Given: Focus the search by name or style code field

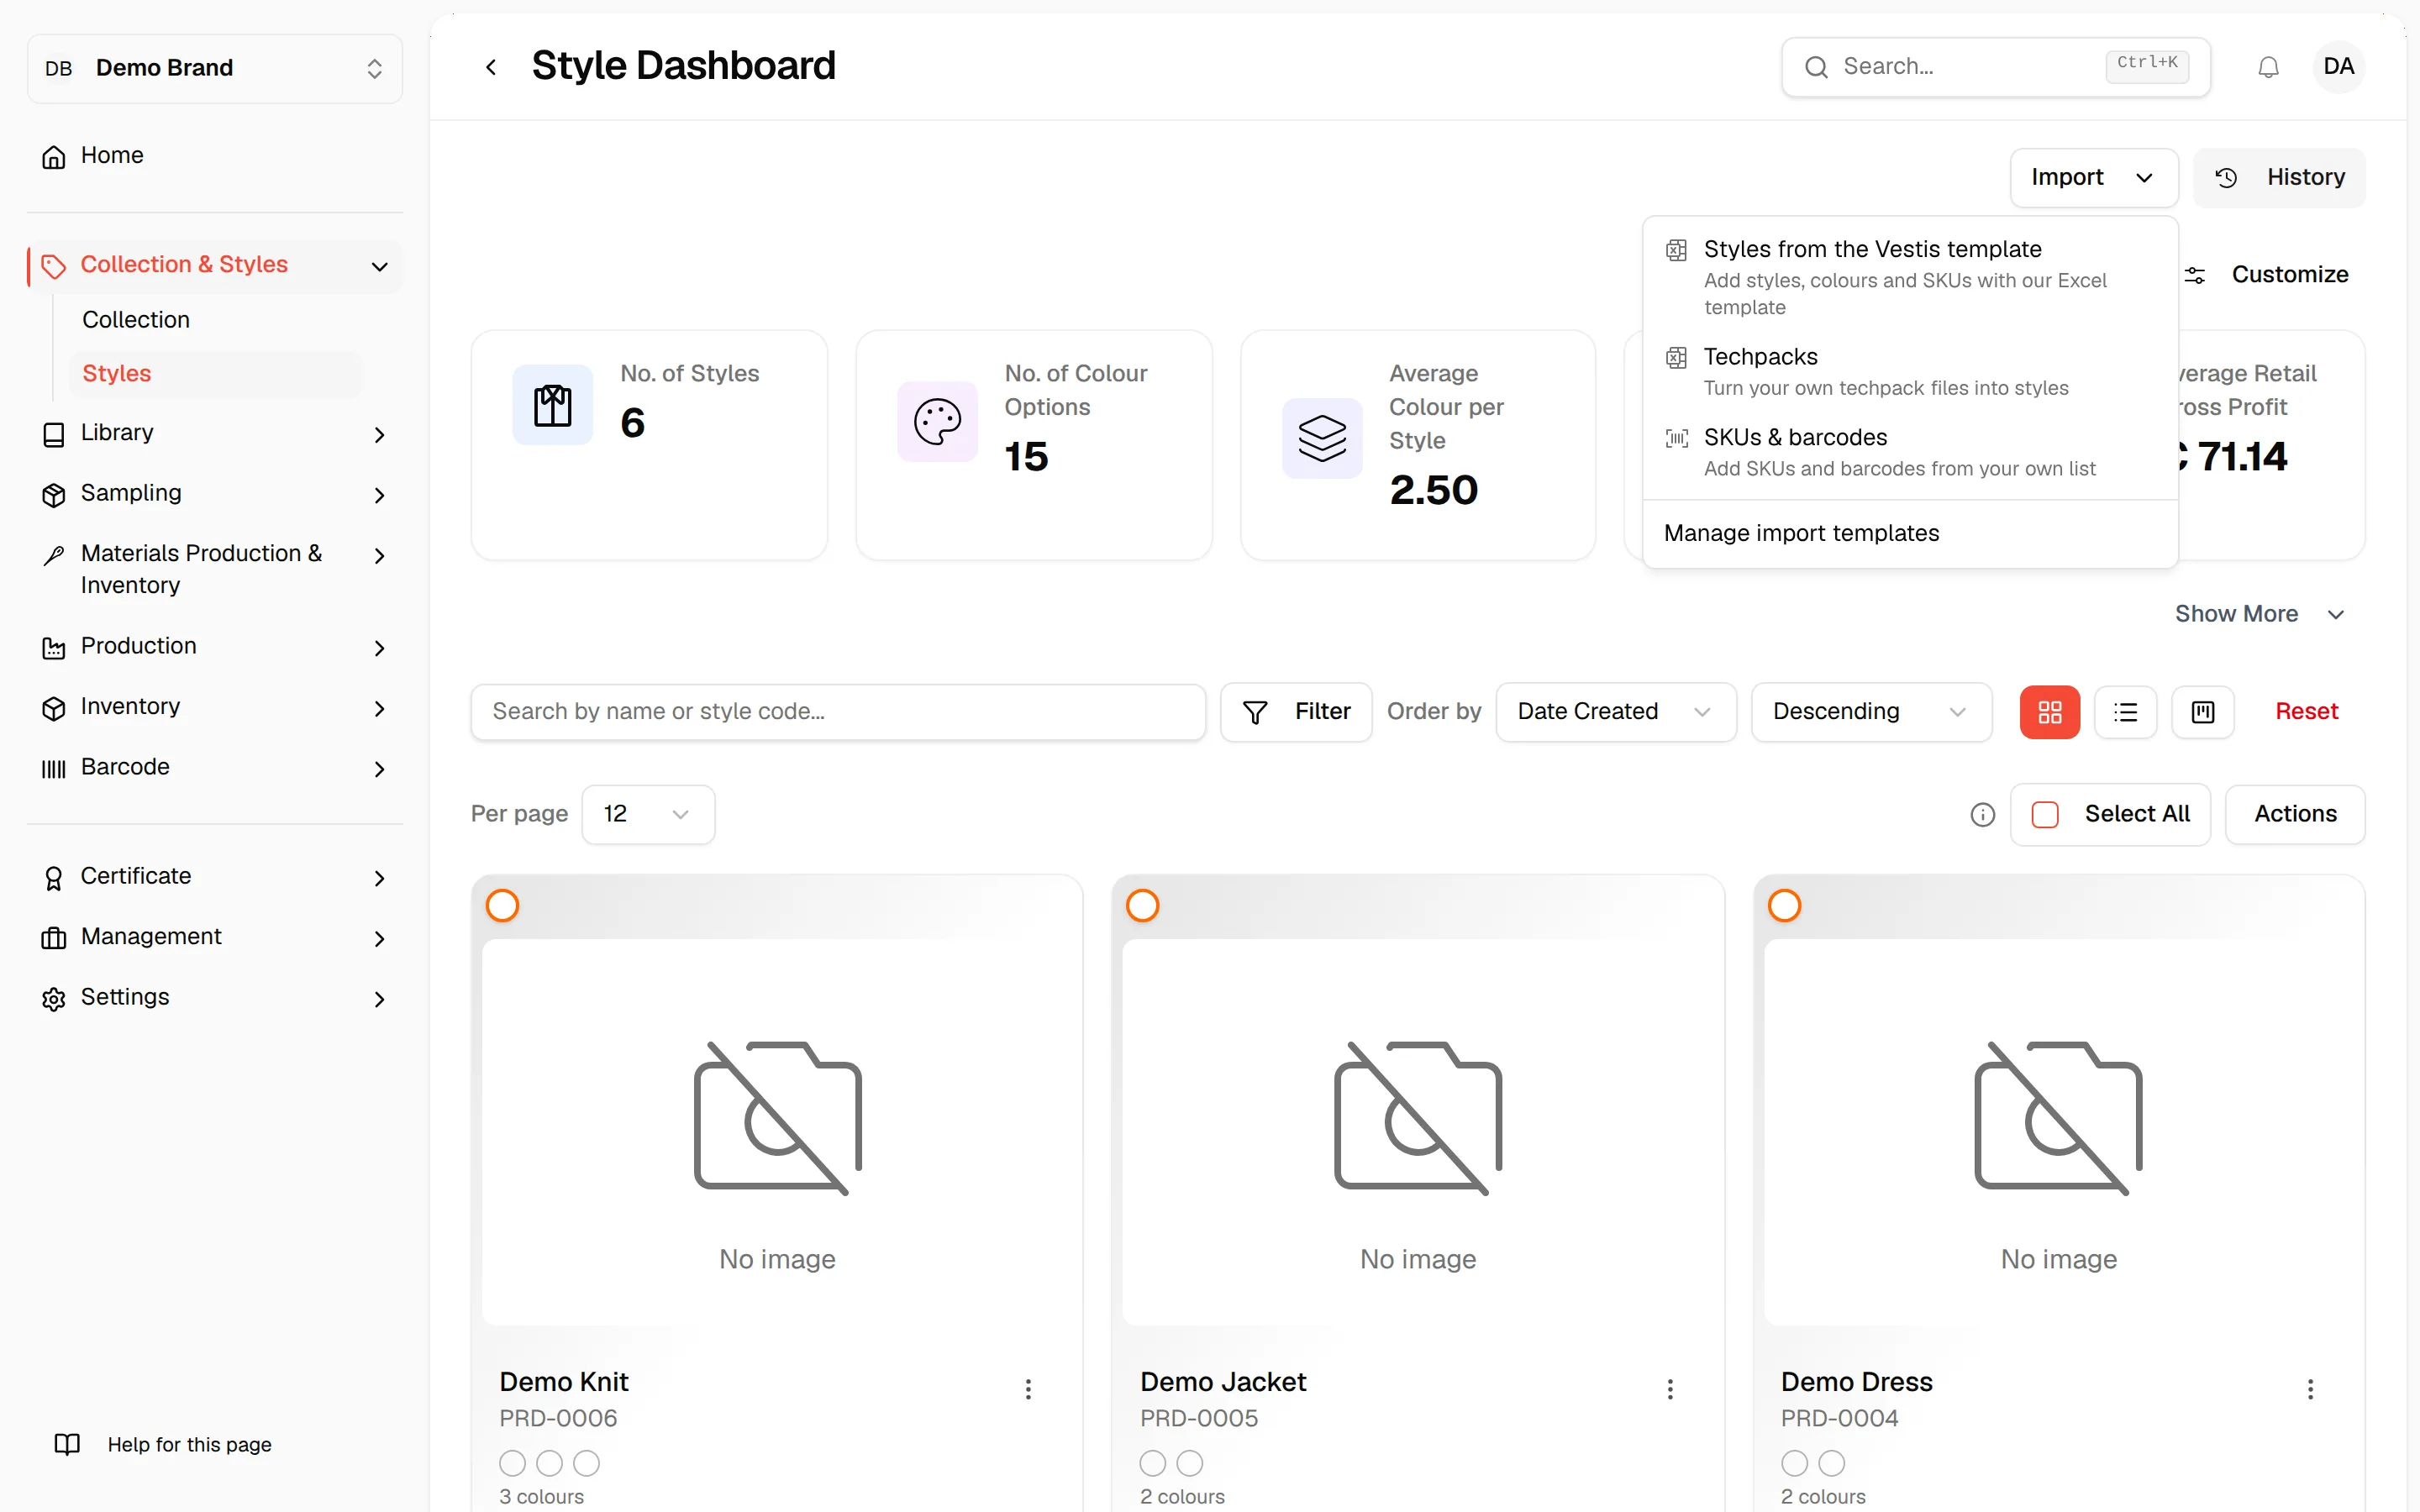Looking at the screenshot, I should (x=837, y=712).
